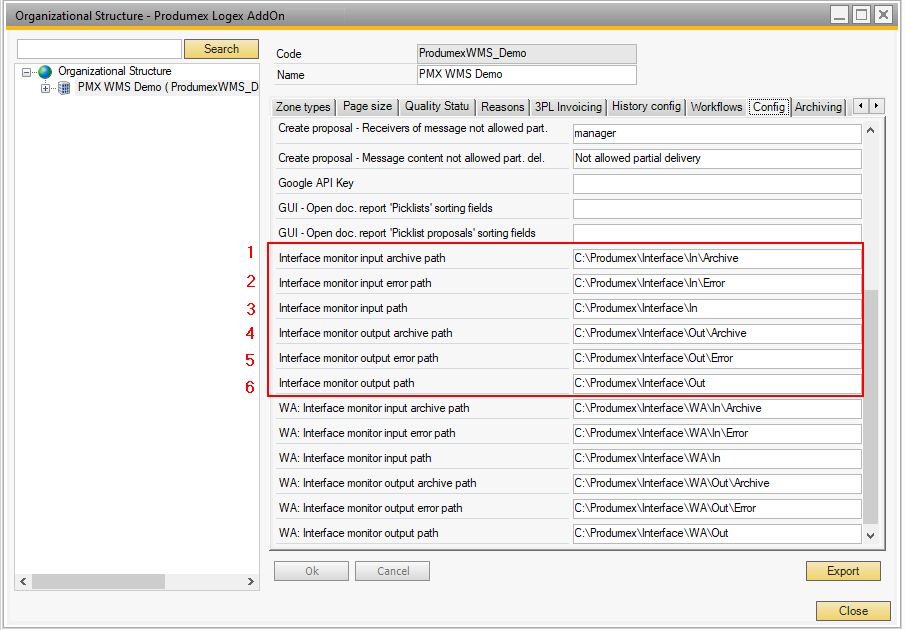The image size is (905, 630).
Task: Click the Organizational Structure globe icon
Action: coord(45,72)
